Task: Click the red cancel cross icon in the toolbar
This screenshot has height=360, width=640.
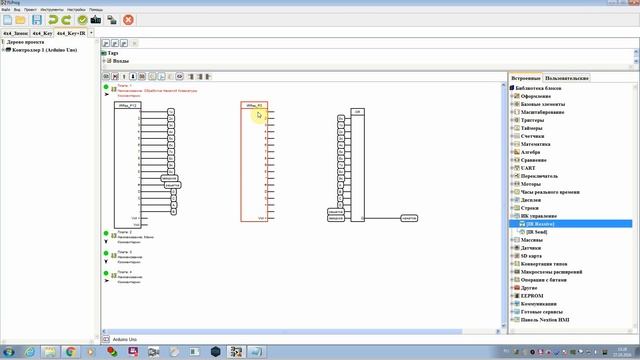Action: point(128,20)
